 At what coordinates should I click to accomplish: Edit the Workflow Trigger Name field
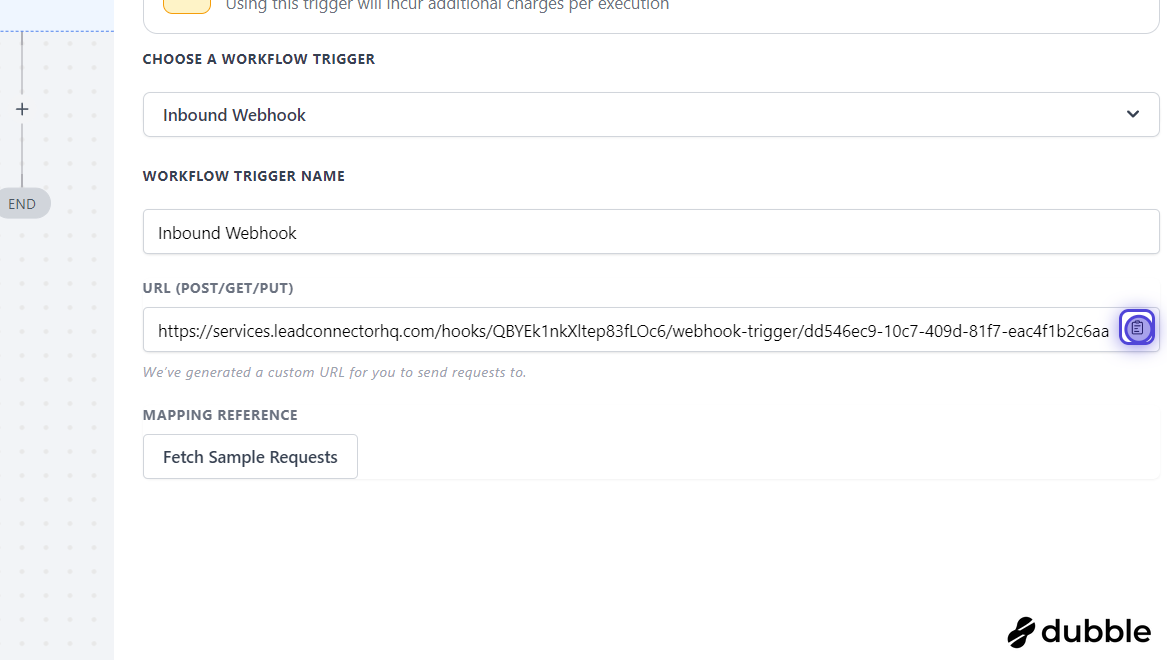click(x=650, y=232)
